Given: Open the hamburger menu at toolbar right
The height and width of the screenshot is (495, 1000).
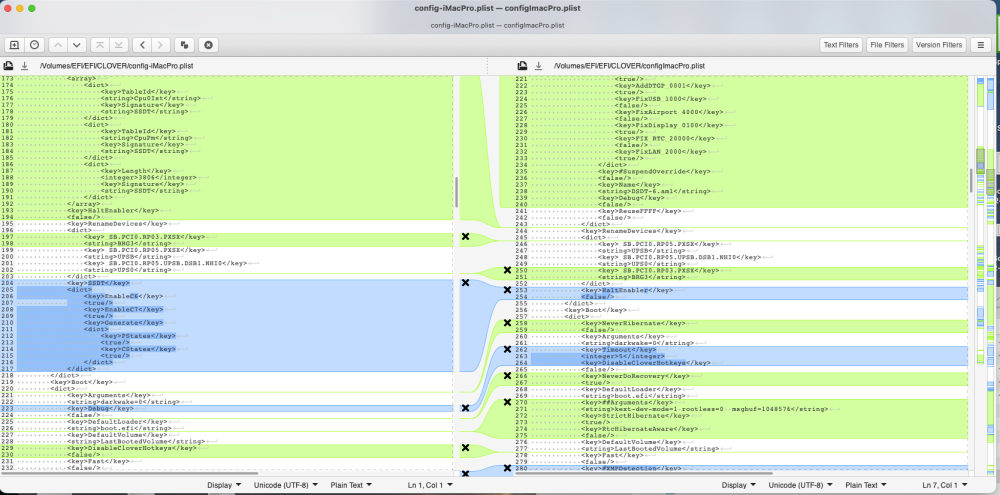Looking at the screenshot, I should click(x=981, y=45).
